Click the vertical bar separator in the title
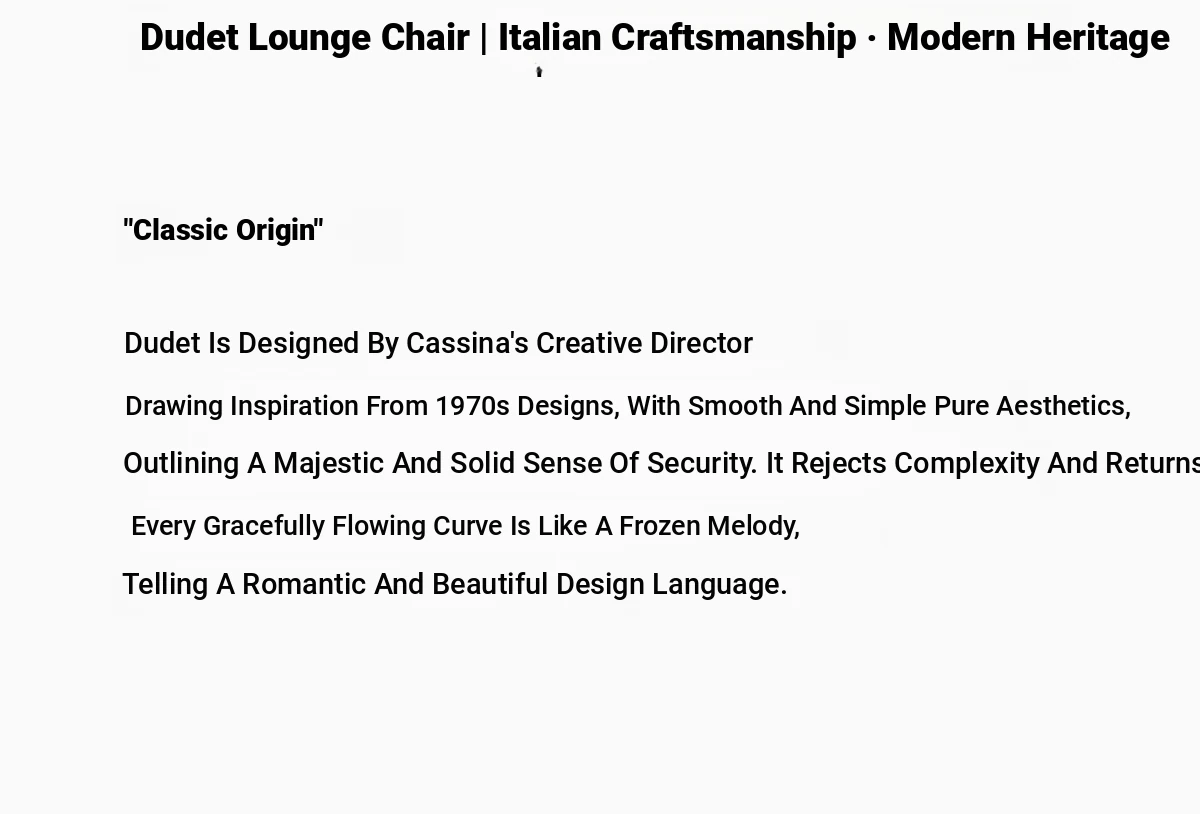1200x814 pixels. pos(484,38)
